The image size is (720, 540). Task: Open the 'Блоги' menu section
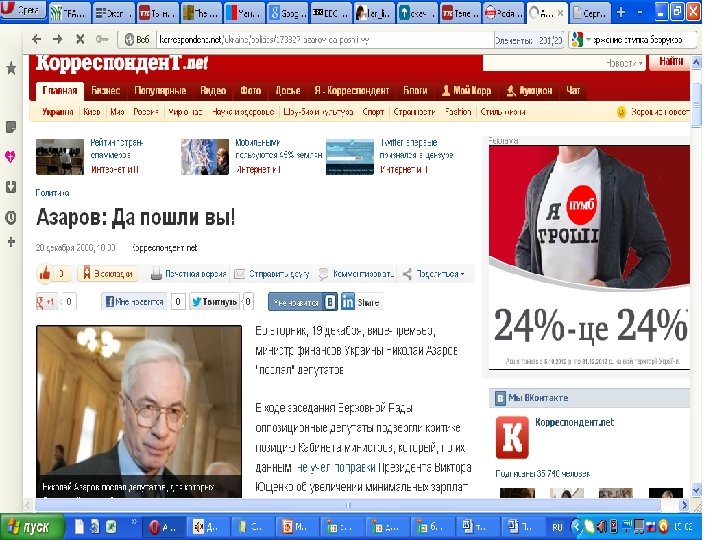tap(415, 90)
